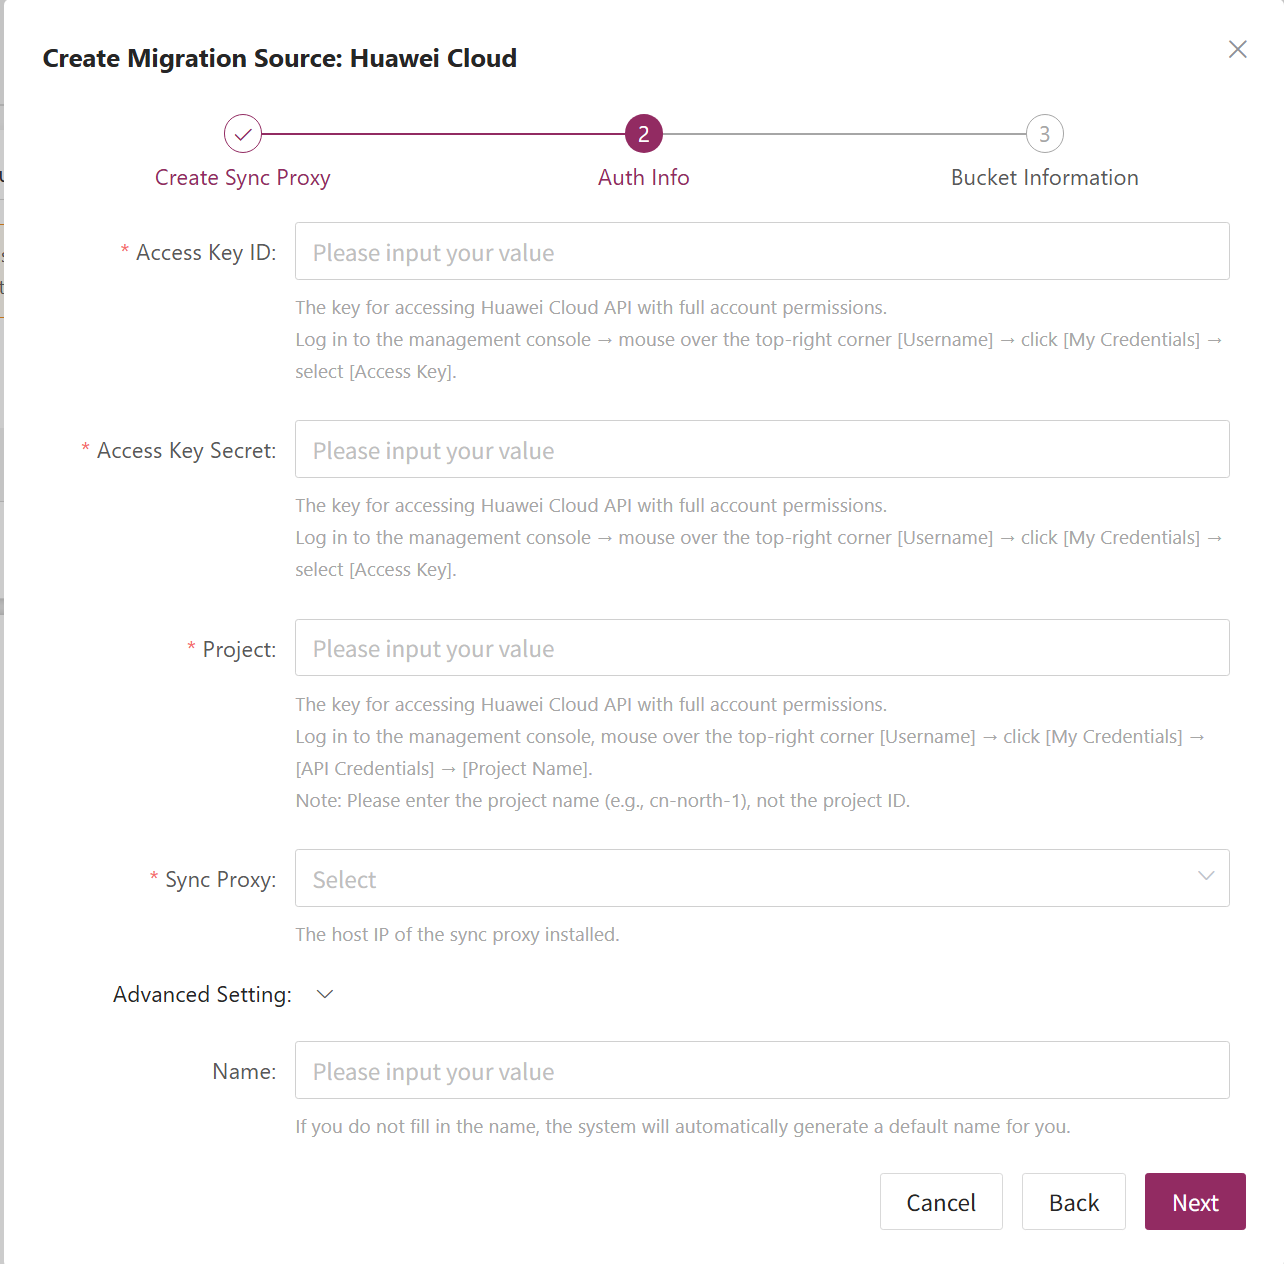This screenshot has height=1264, width=1284.
Task: Close the Create Migration Source dialog
Action: tap(1237, 50)
